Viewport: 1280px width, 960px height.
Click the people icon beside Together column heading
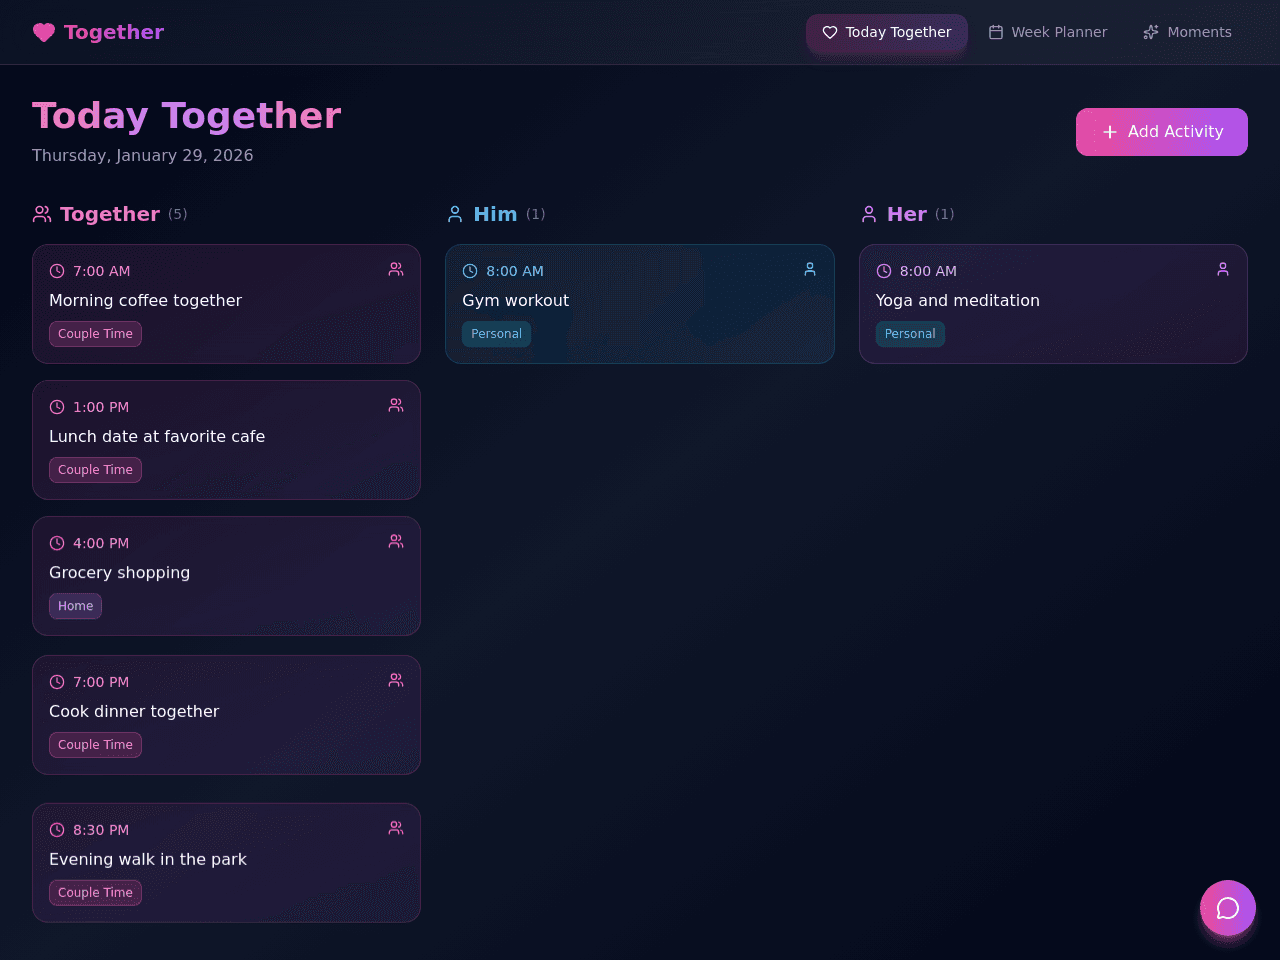[x=42, y=214]
